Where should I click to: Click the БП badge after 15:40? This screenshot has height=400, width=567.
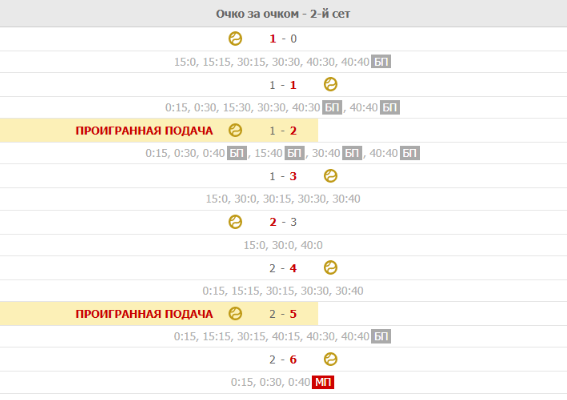294,153
